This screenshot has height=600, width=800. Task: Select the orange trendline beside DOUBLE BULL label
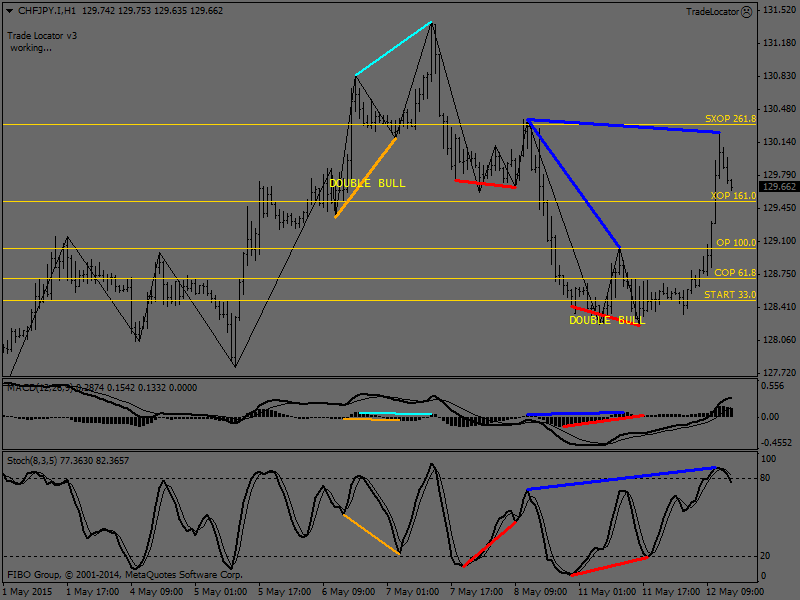point(365,177)
